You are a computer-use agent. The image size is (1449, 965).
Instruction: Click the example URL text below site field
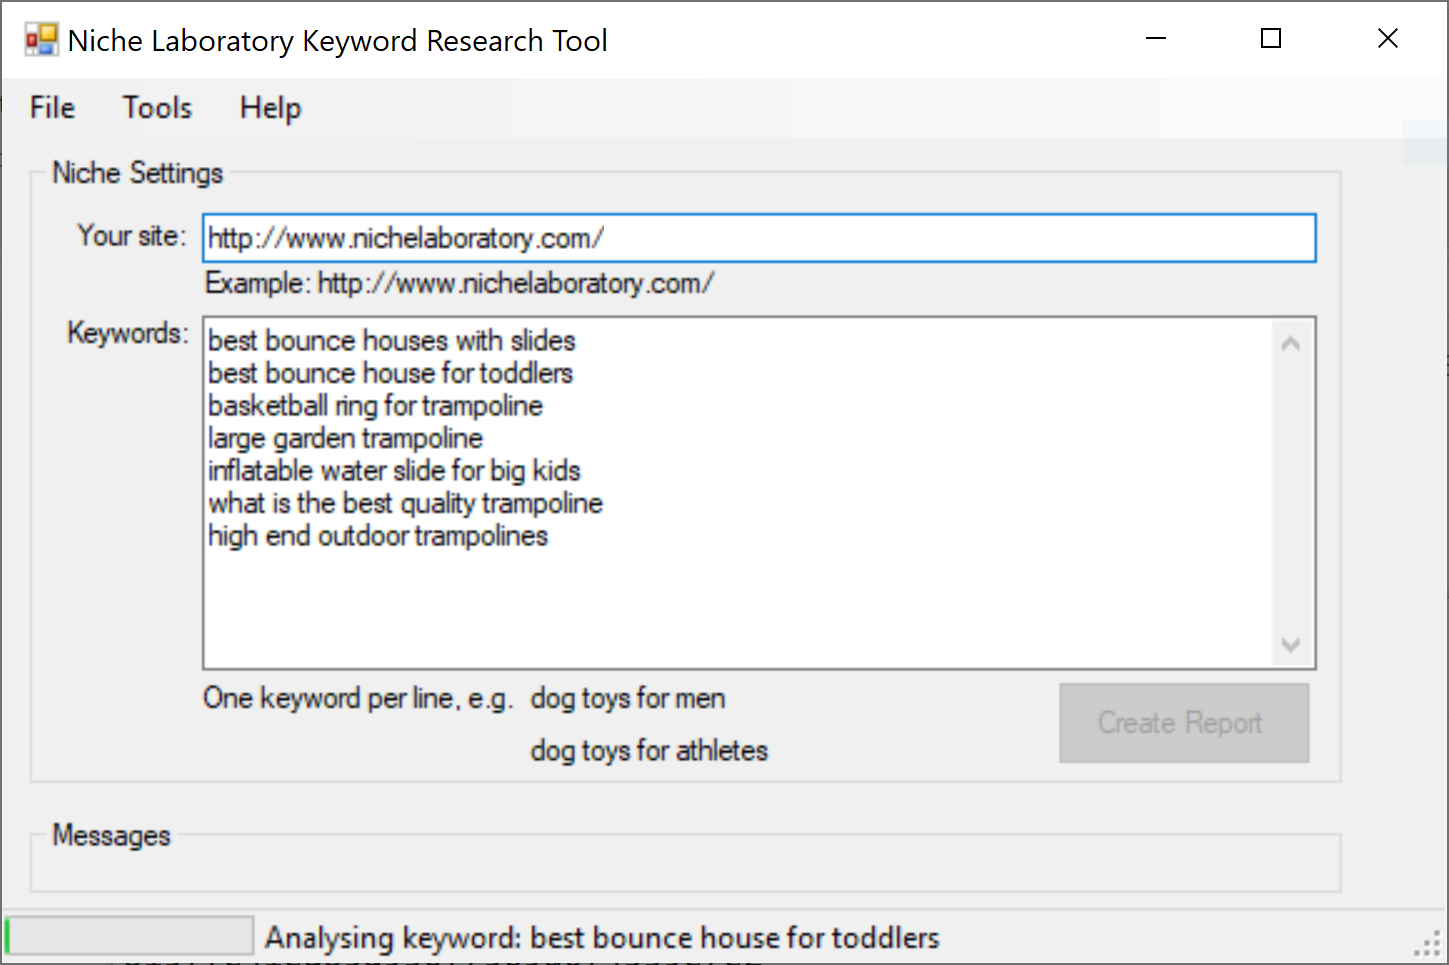coord(460,283)
